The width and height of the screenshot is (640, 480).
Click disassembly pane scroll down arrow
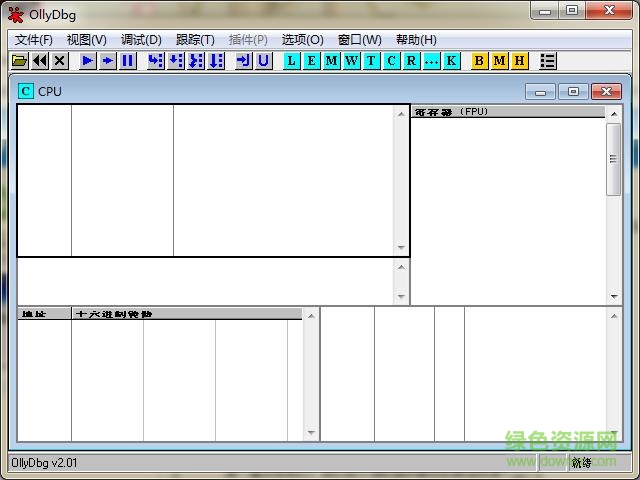pos(402,248)
